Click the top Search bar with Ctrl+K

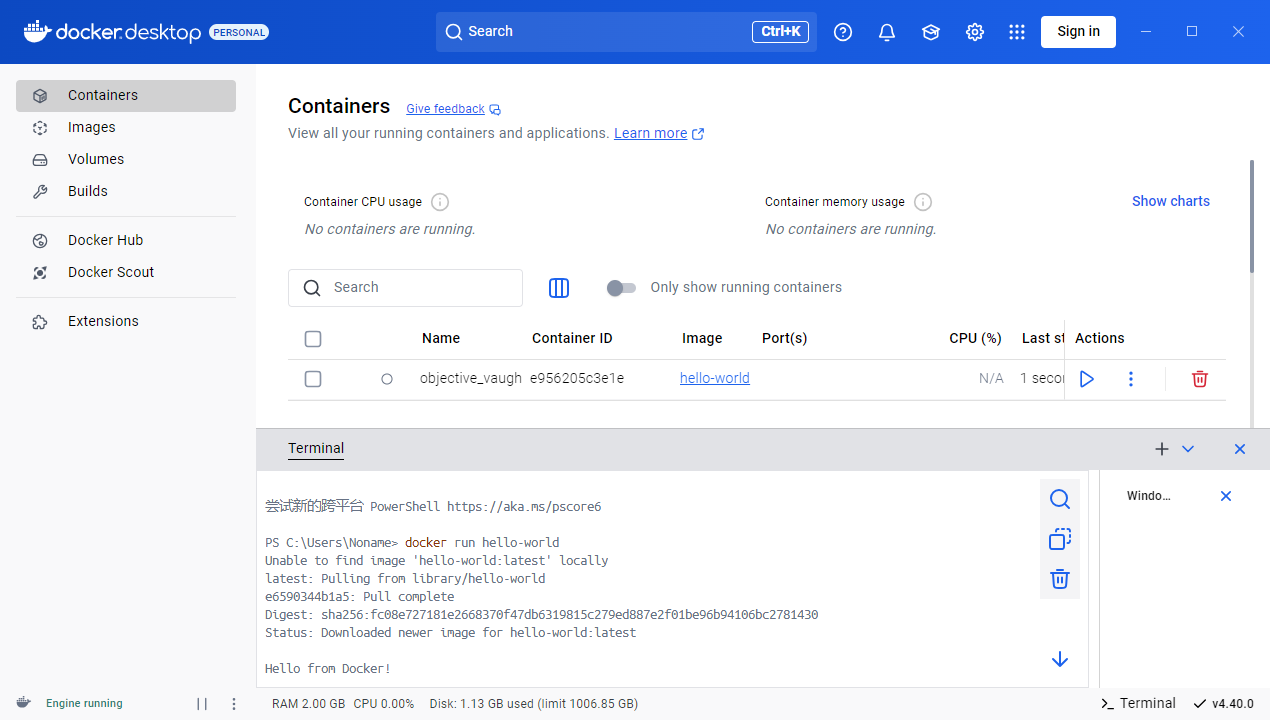point(626,32)
